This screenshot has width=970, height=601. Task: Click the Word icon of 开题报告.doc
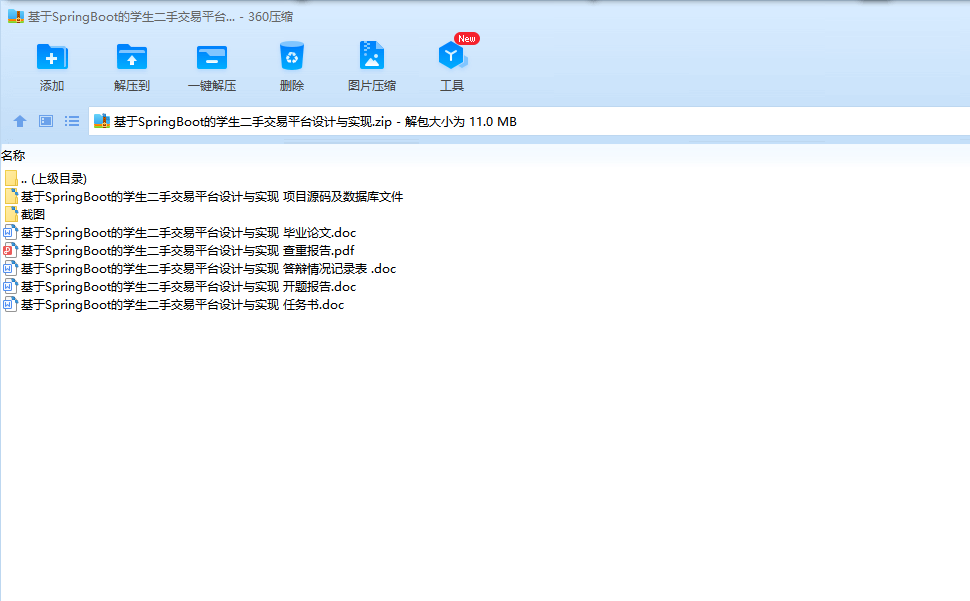coord(11,286)
